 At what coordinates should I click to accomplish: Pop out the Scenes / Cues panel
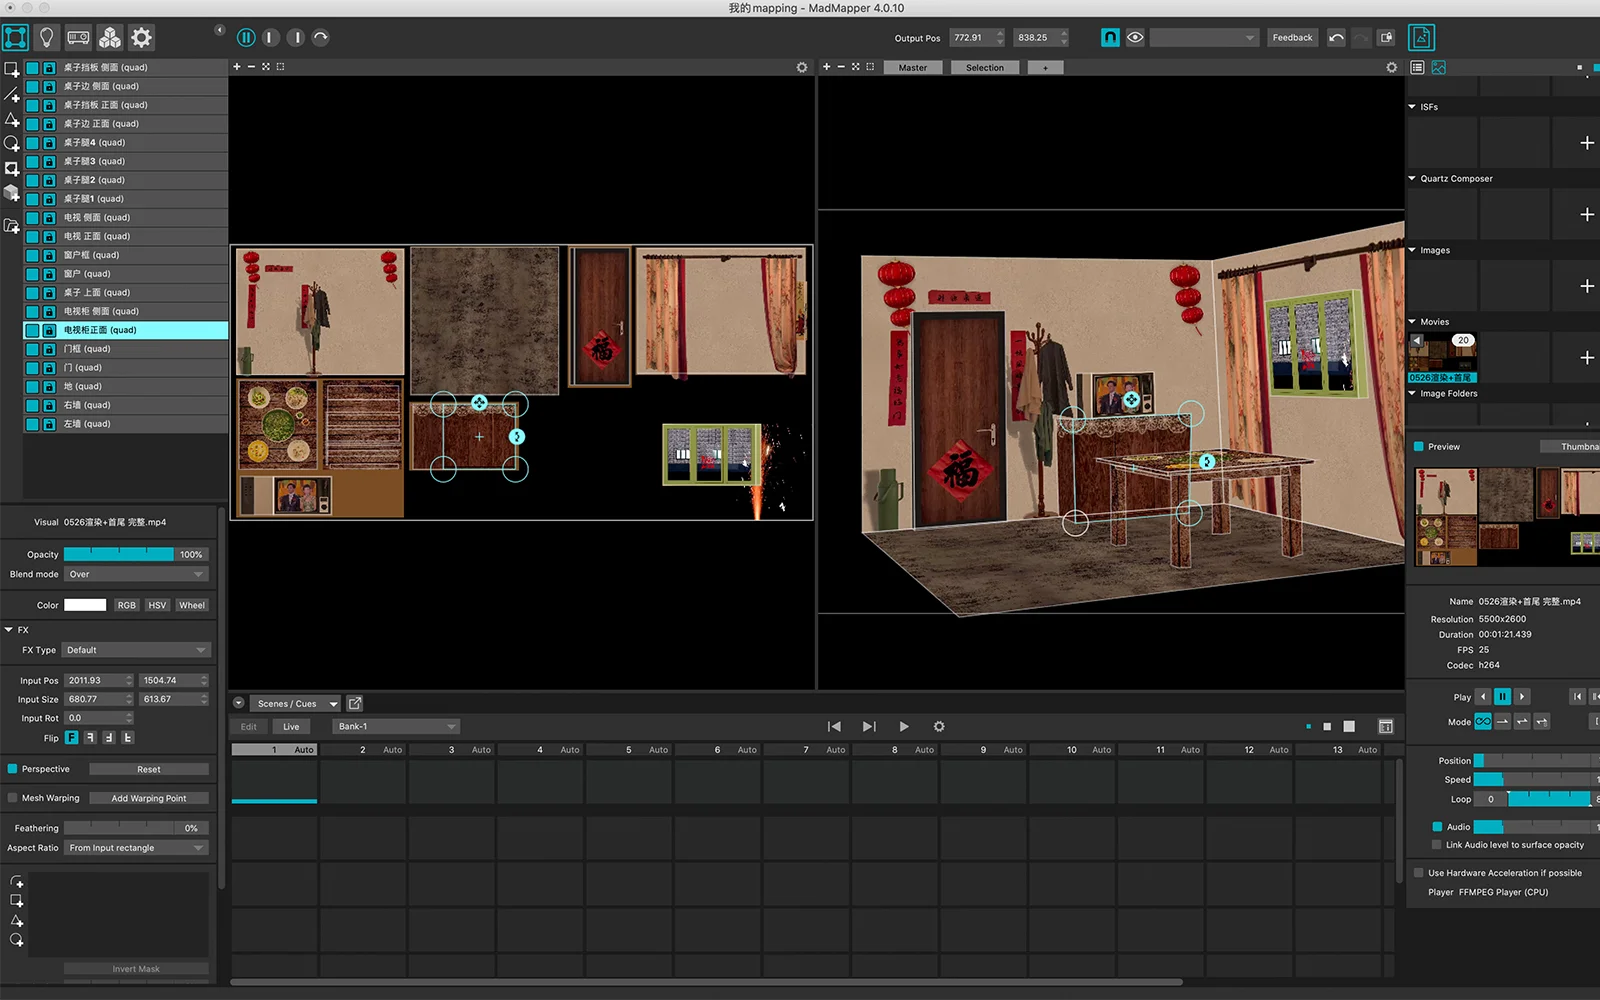click(x=355, y=703)
